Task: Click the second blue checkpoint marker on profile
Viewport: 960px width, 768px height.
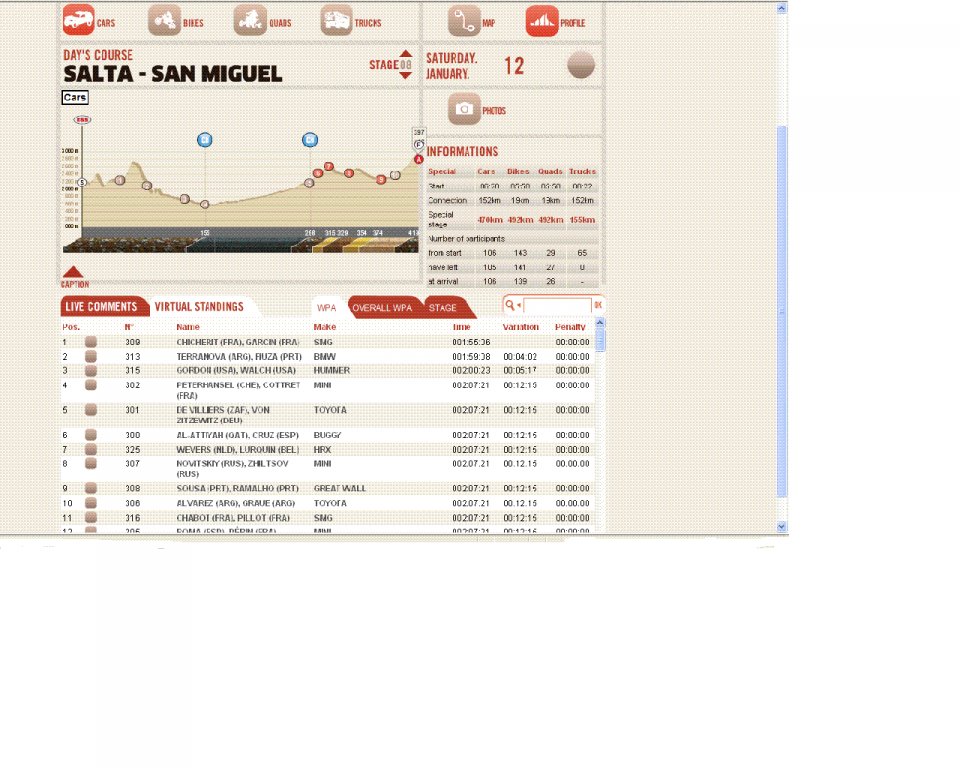Action: click(x=310, y=140)
